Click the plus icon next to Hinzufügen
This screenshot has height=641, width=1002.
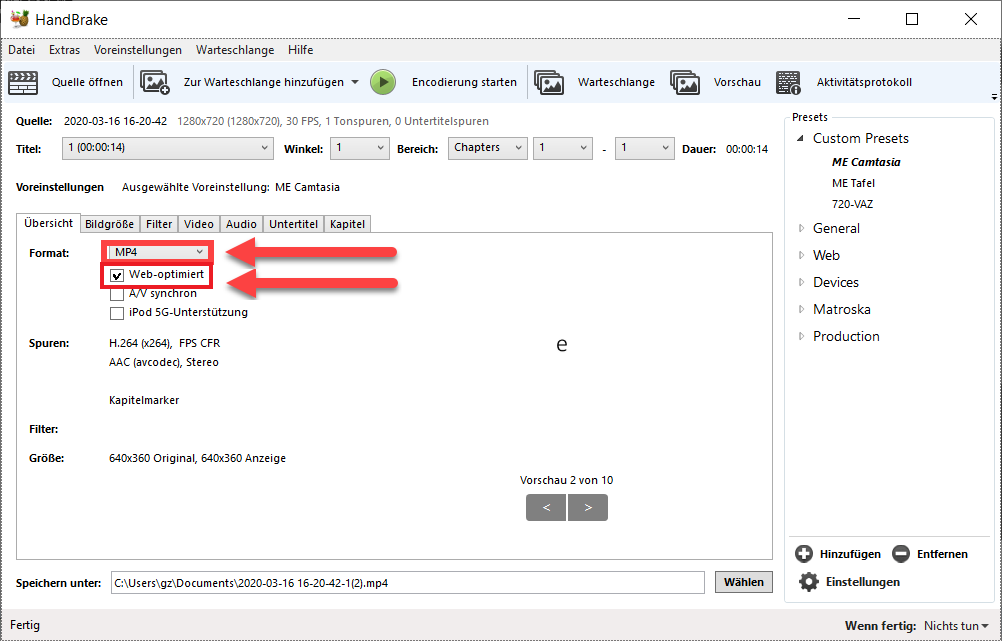[804, 554]
